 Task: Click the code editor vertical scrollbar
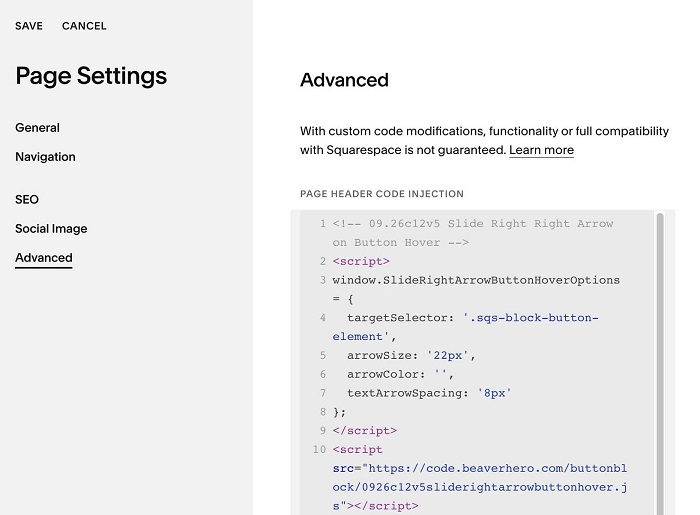pyautogui.click(x=659, y=364)
